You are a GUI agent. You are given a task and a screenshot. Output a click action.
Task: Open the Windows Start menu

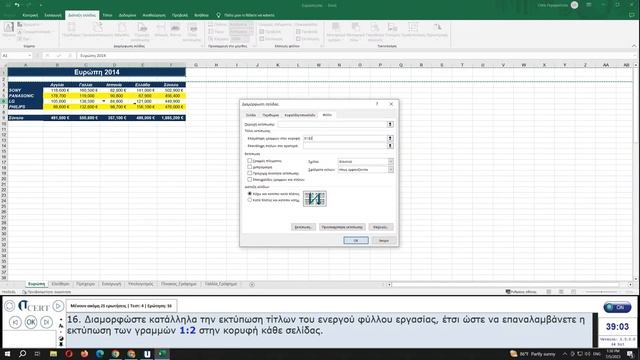(x=7, y=354)
